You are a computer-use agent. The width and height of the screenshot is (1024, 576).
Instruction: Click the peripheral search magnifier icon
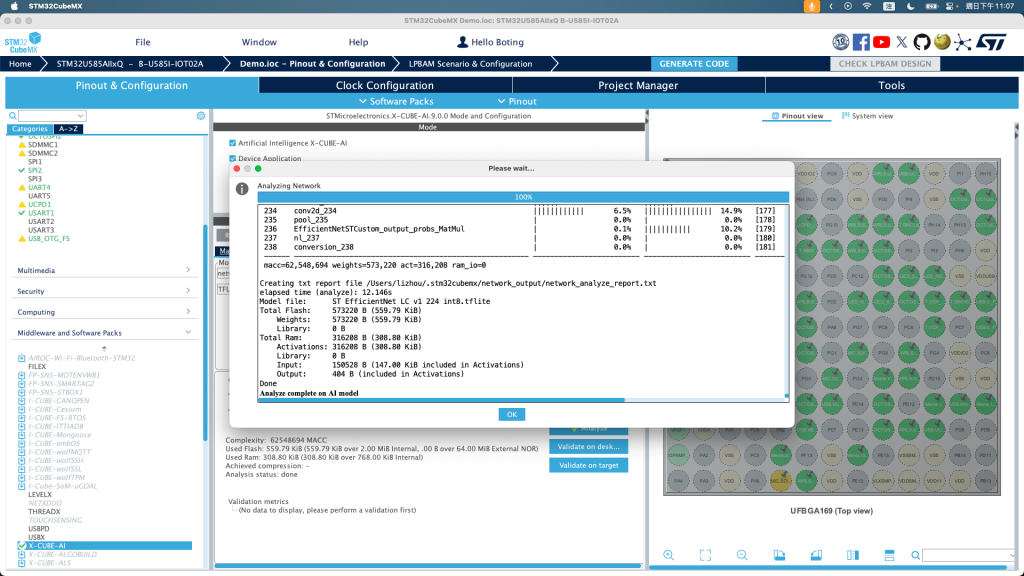(x=12, y=116)
